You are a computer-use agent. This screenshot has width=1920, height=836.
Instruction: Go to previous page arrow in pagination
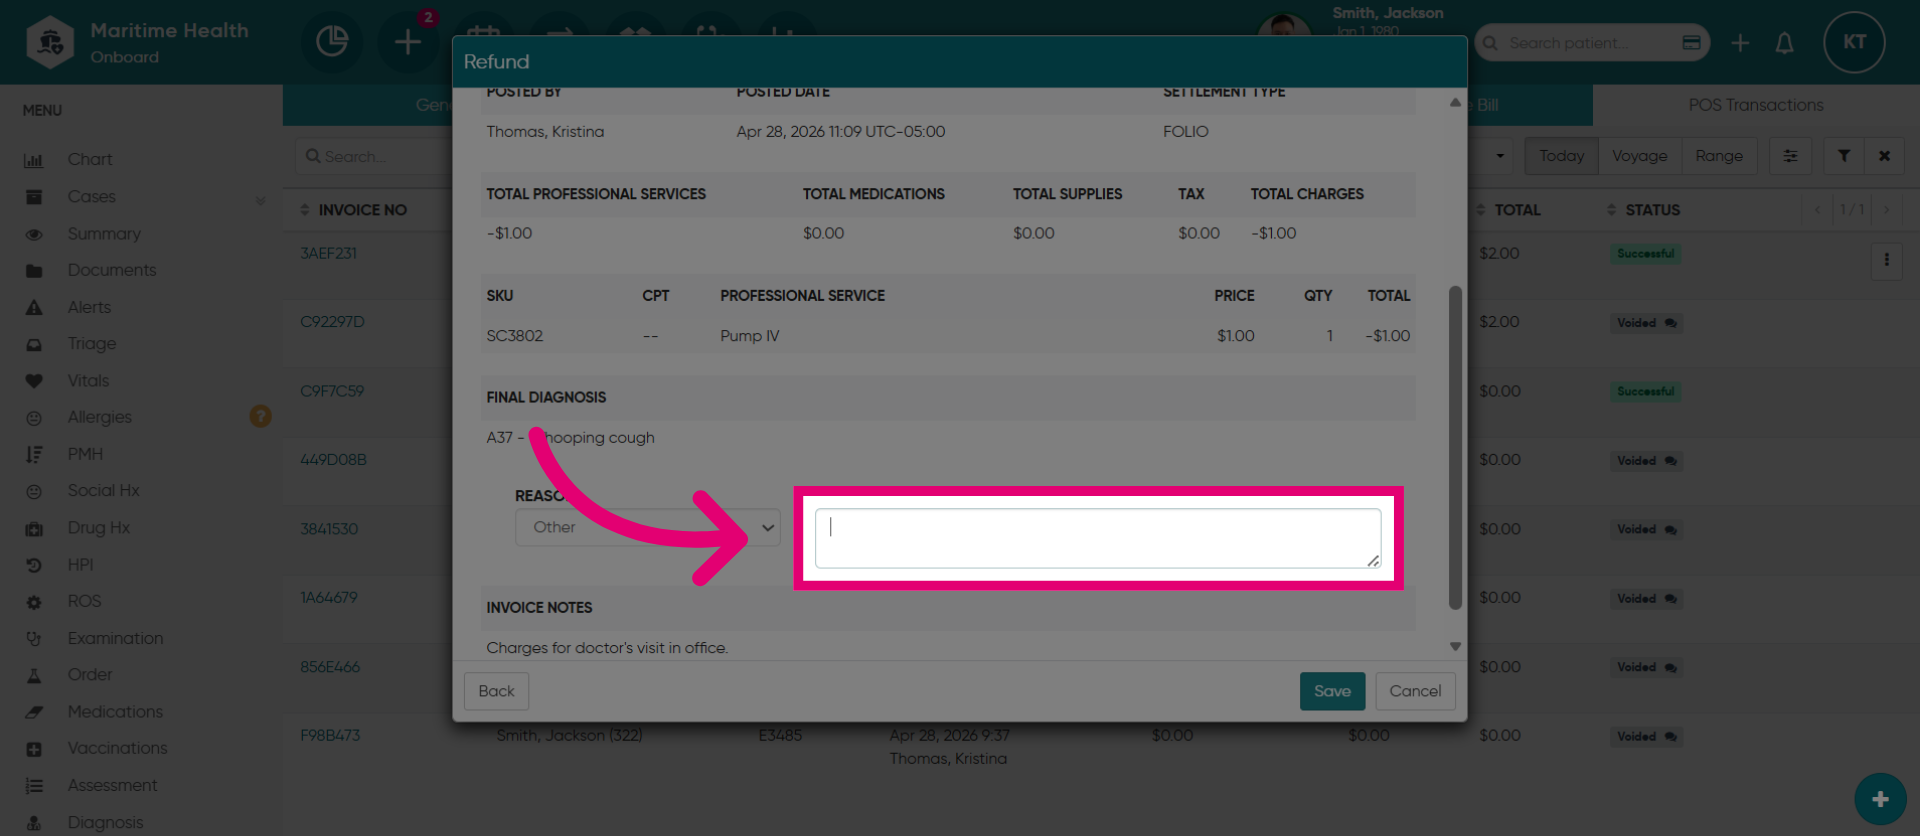[1818, 210]
